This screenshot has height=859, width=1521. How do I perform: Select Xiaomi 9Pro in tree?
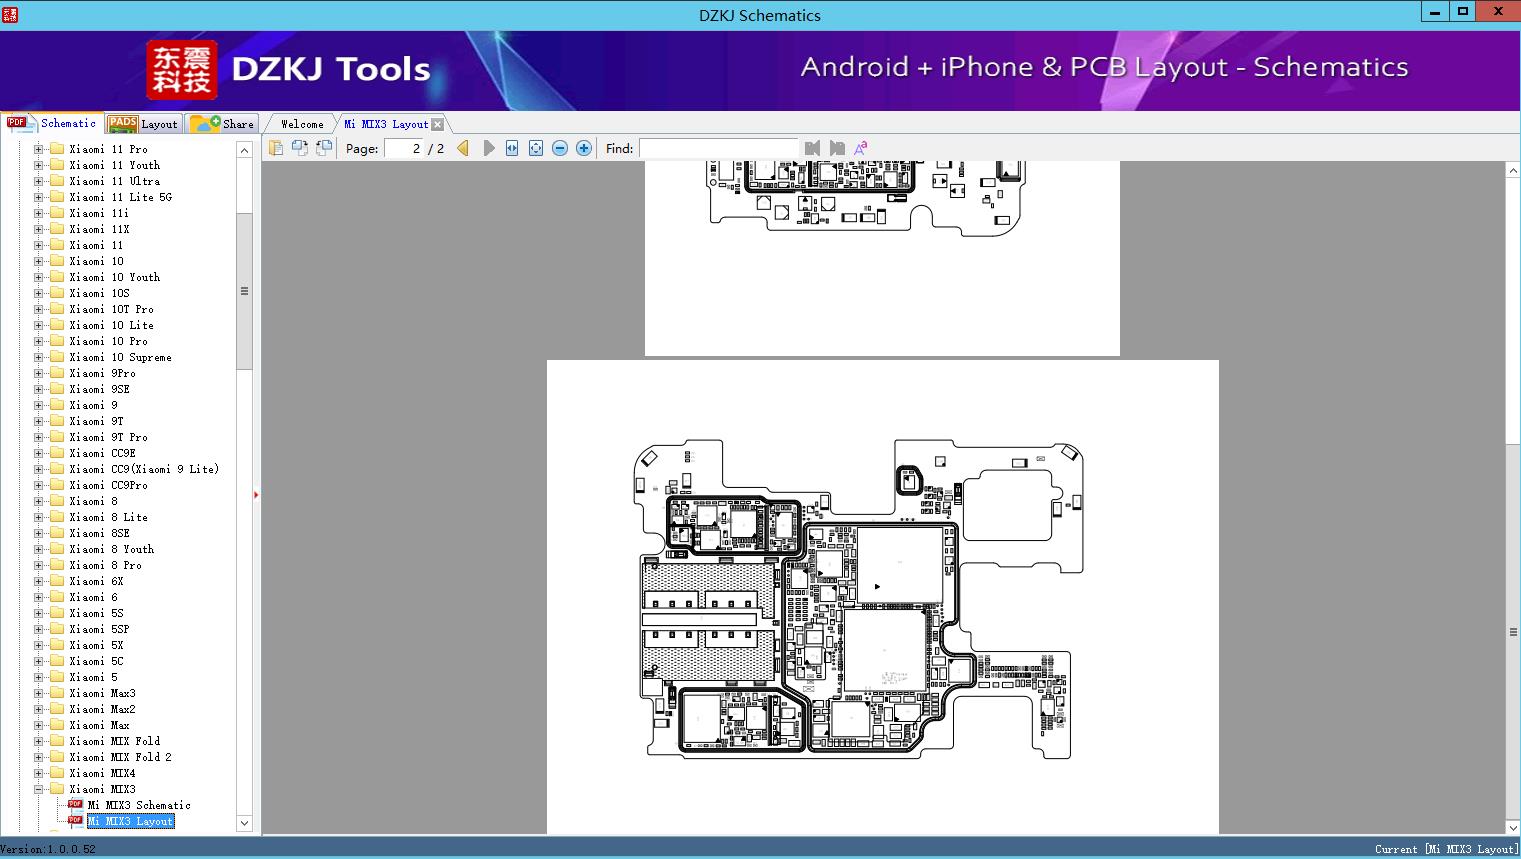(102, 373)
